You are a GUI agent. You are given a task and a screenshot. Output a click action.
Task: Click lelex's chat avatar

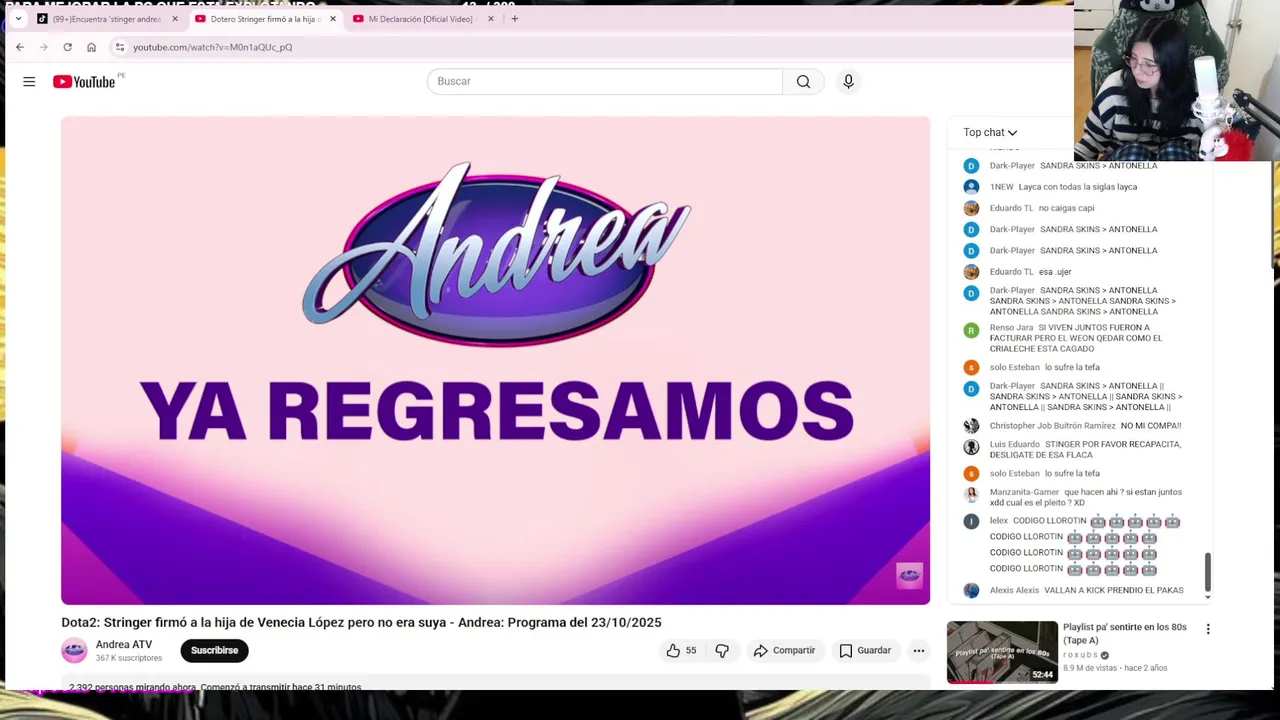click(971, 521)
